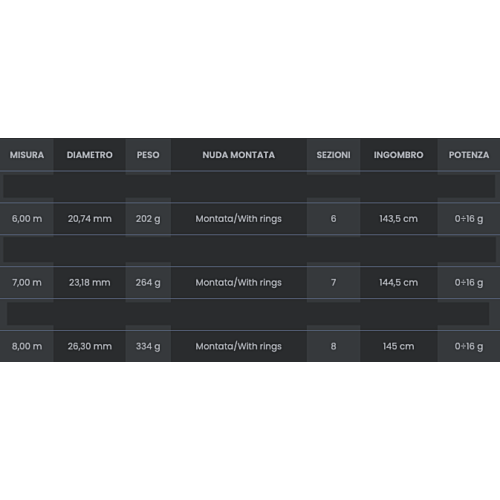
Task: Click the POTENZA column header
Action: tap(469, 155)
